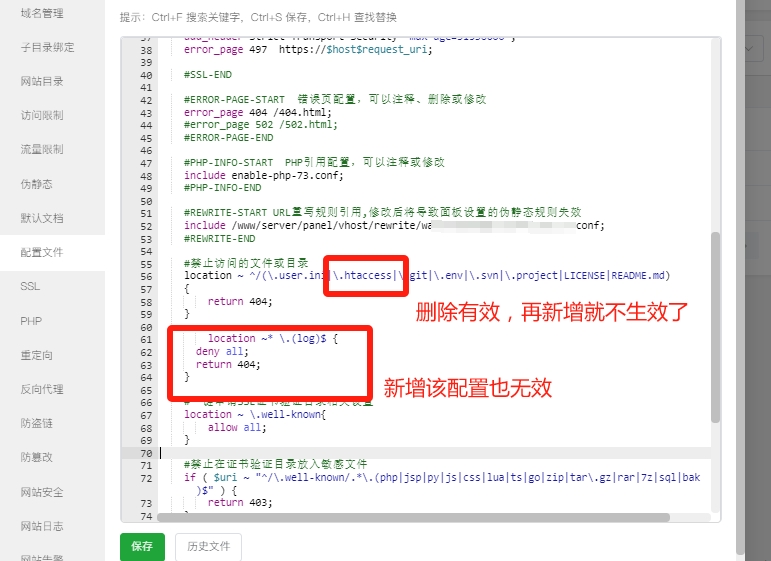Click 'include enable-php-73.conf;' line
Image resolution: width=771 pixels, height=561 pixels.
tap(264, 175)
